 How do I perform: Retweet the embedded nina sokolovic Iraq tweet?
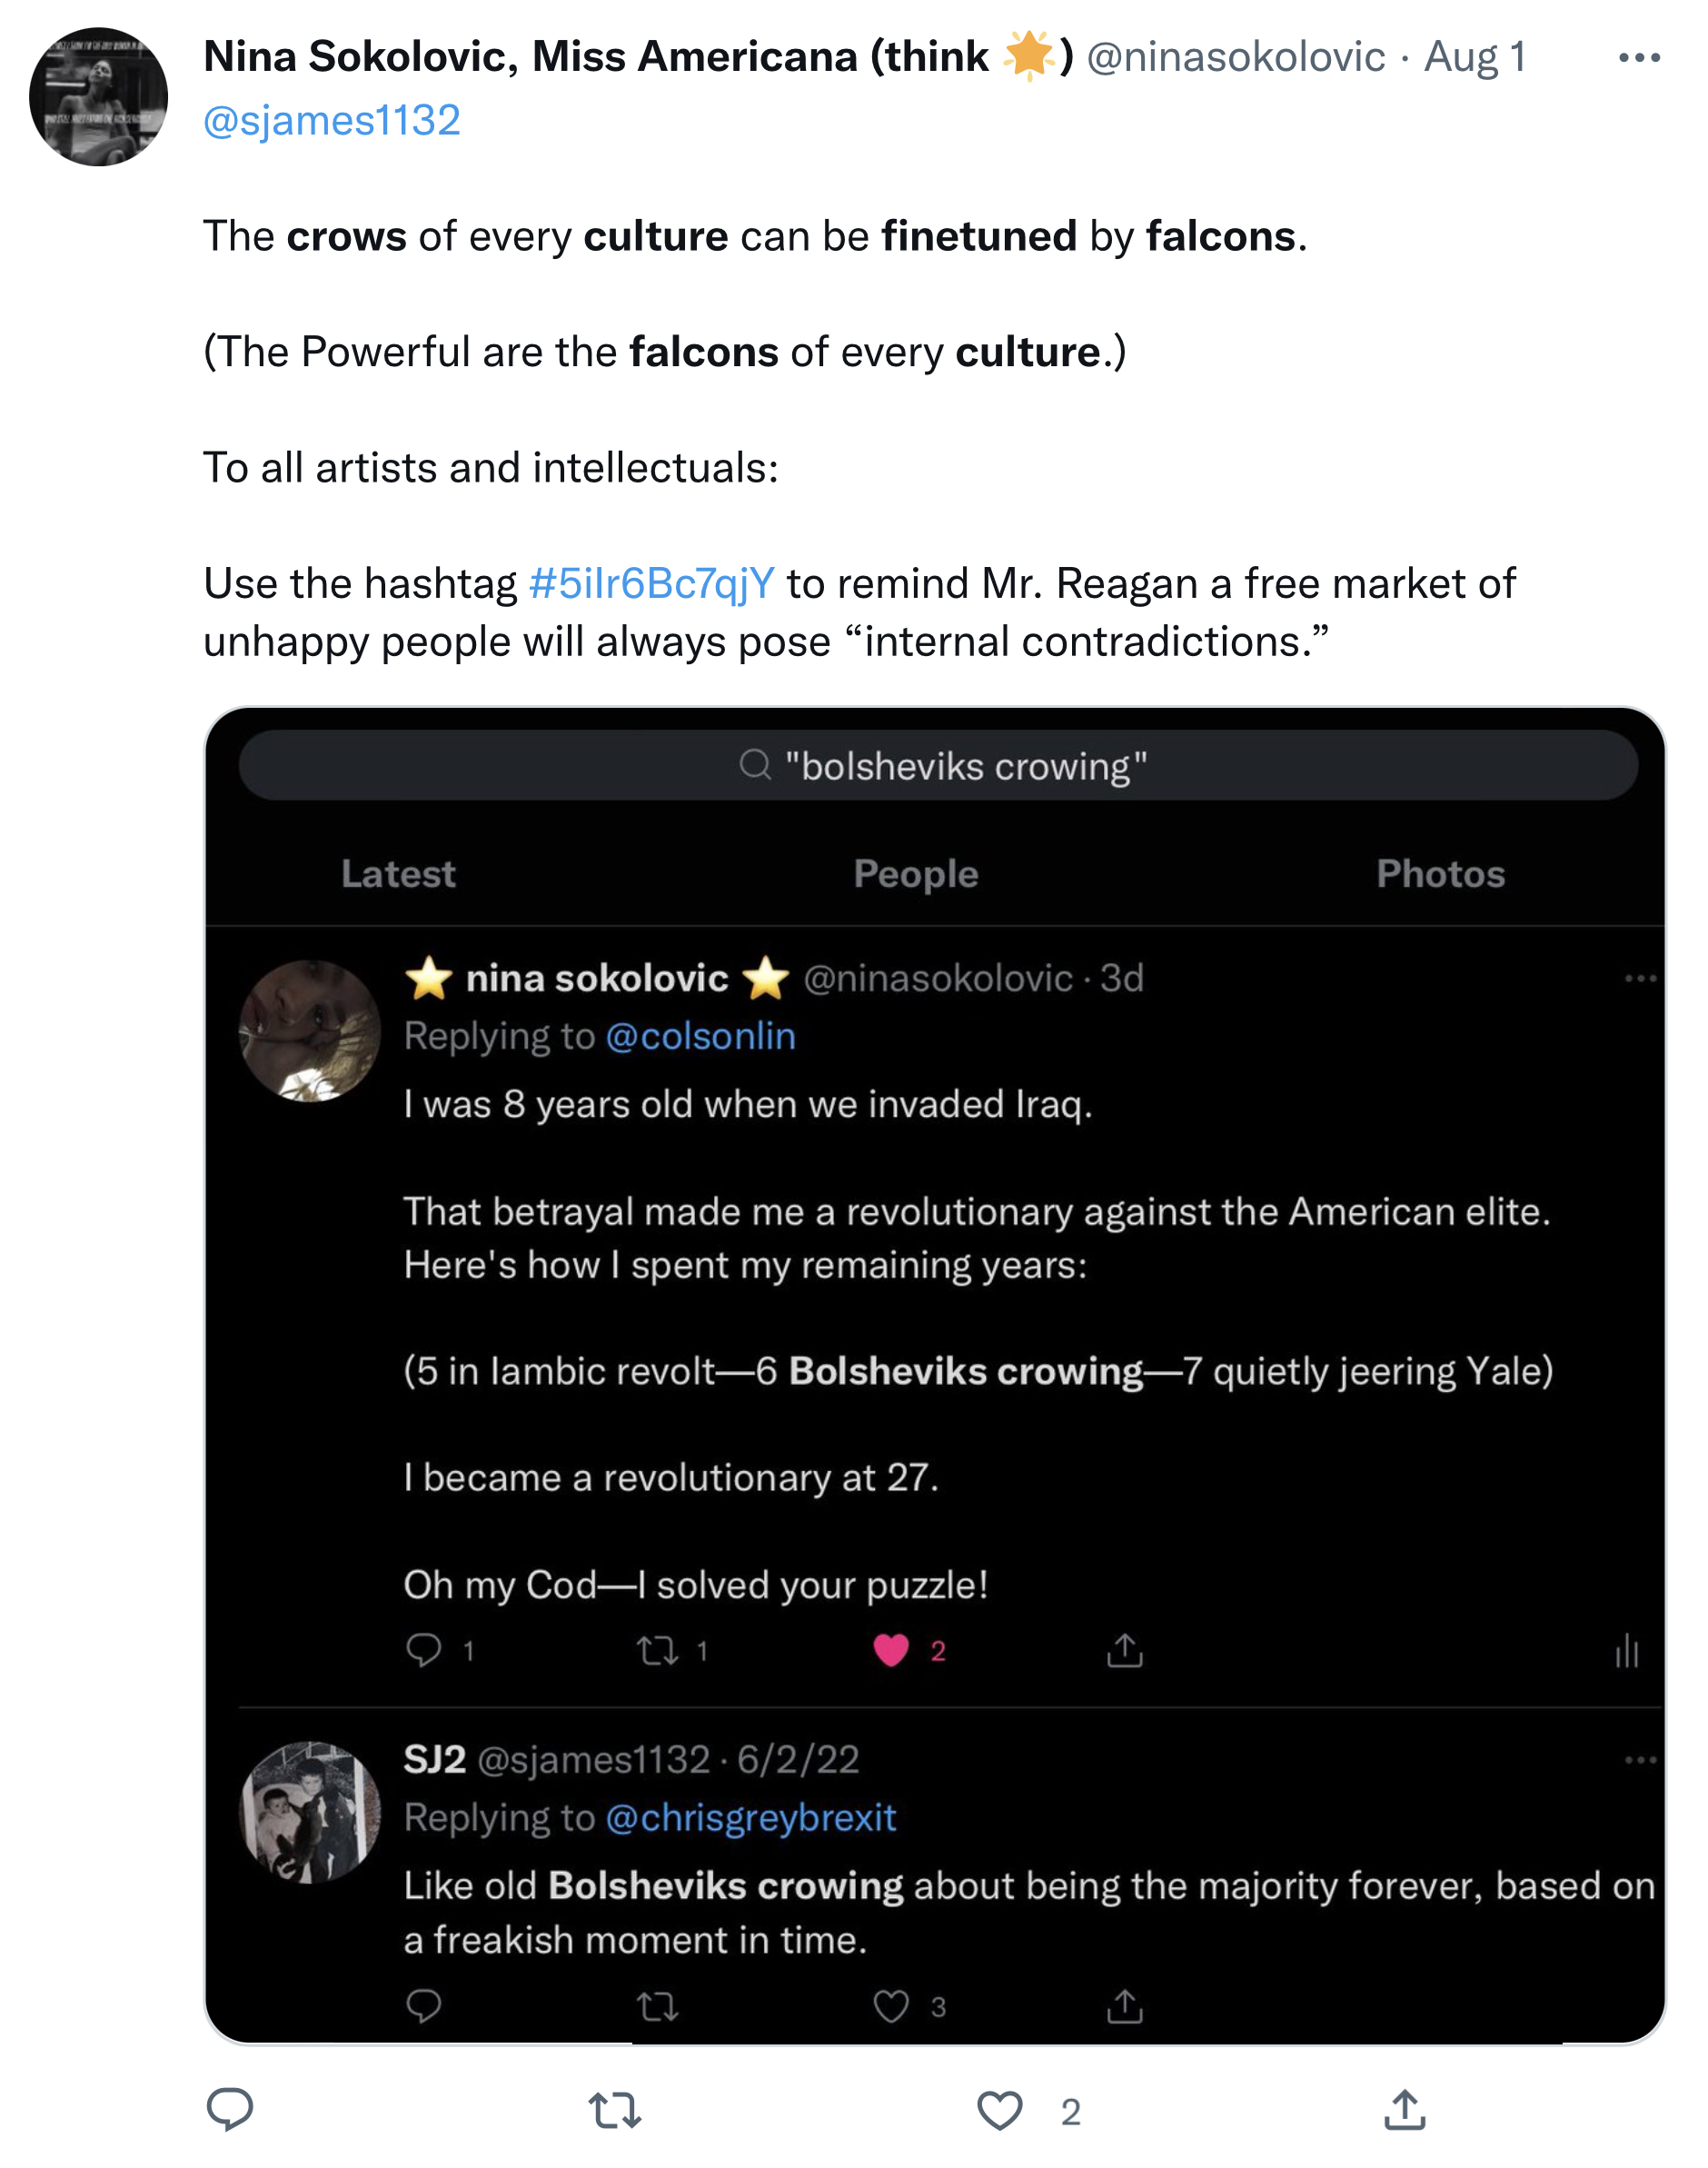[x=657, y=1650]
